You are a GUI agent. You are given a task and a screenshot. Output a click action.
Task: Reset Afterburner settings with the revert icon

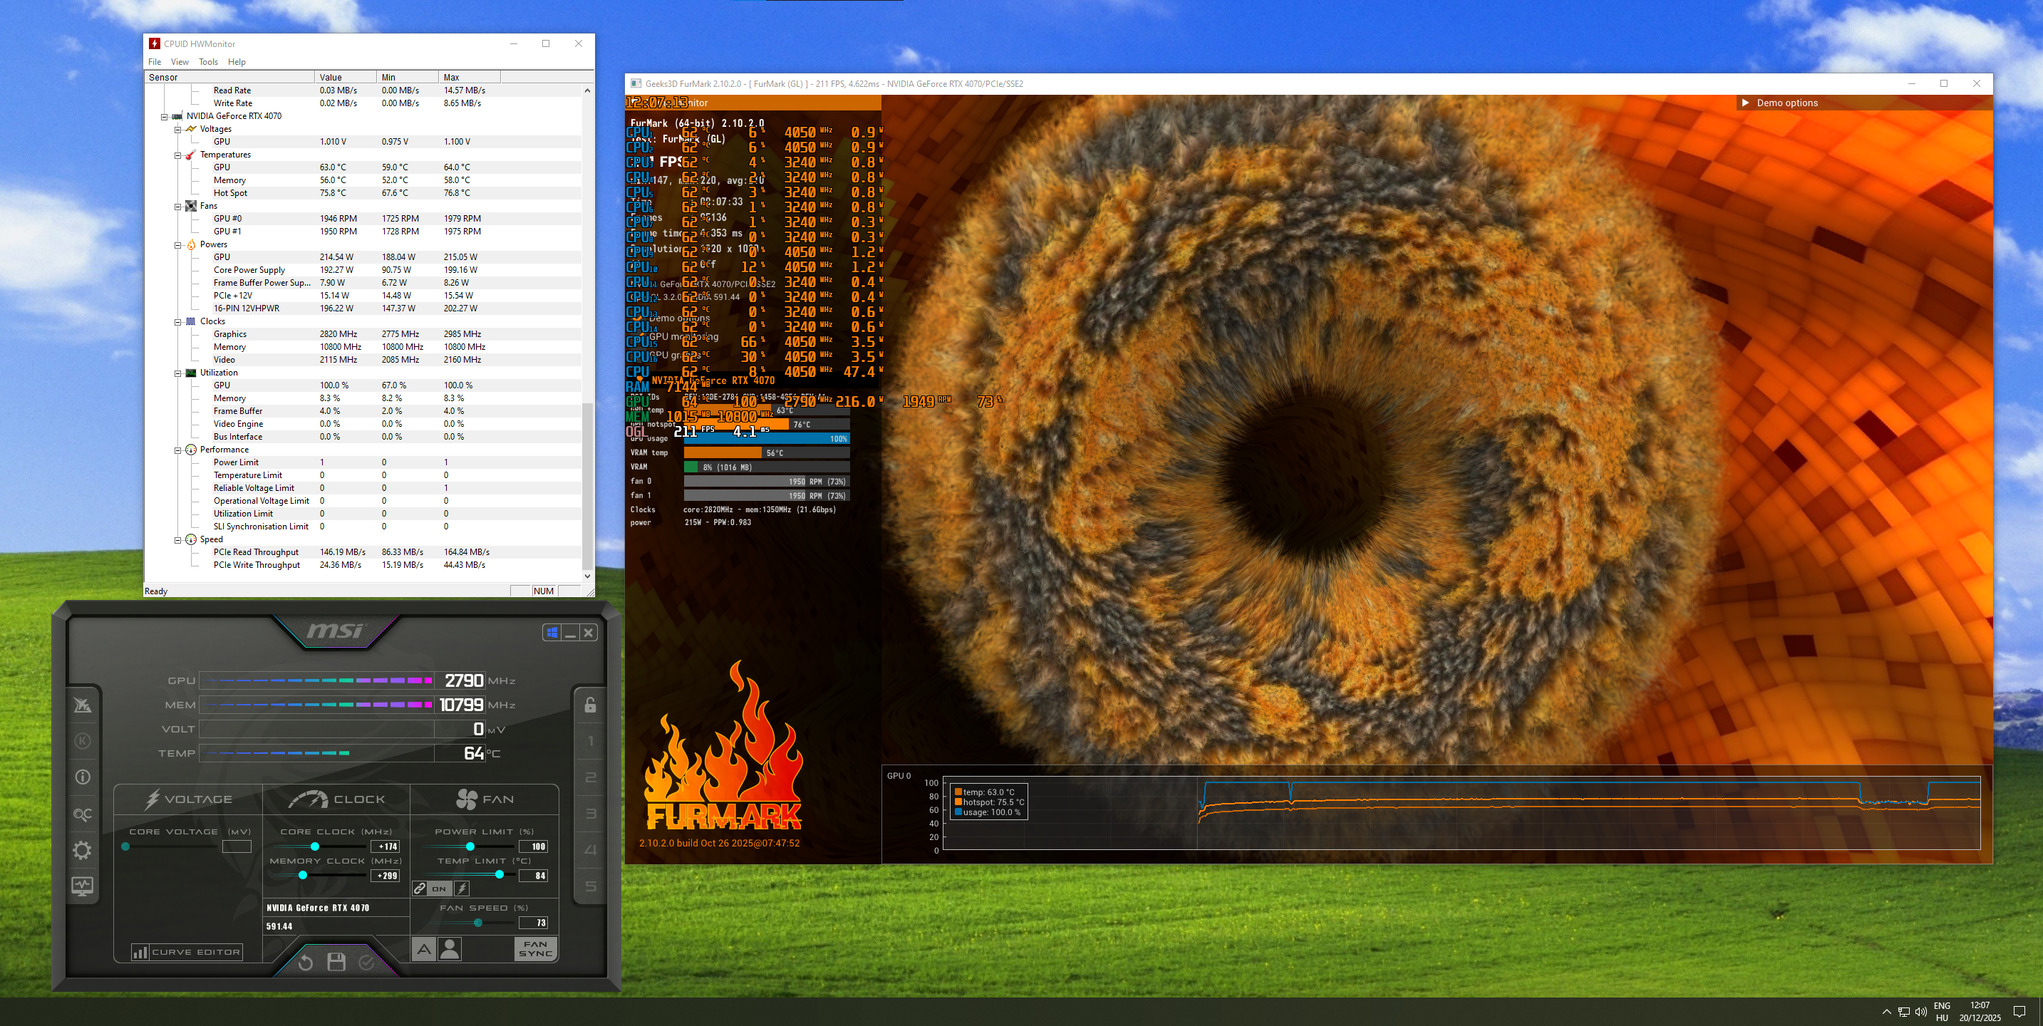point(306,962)
